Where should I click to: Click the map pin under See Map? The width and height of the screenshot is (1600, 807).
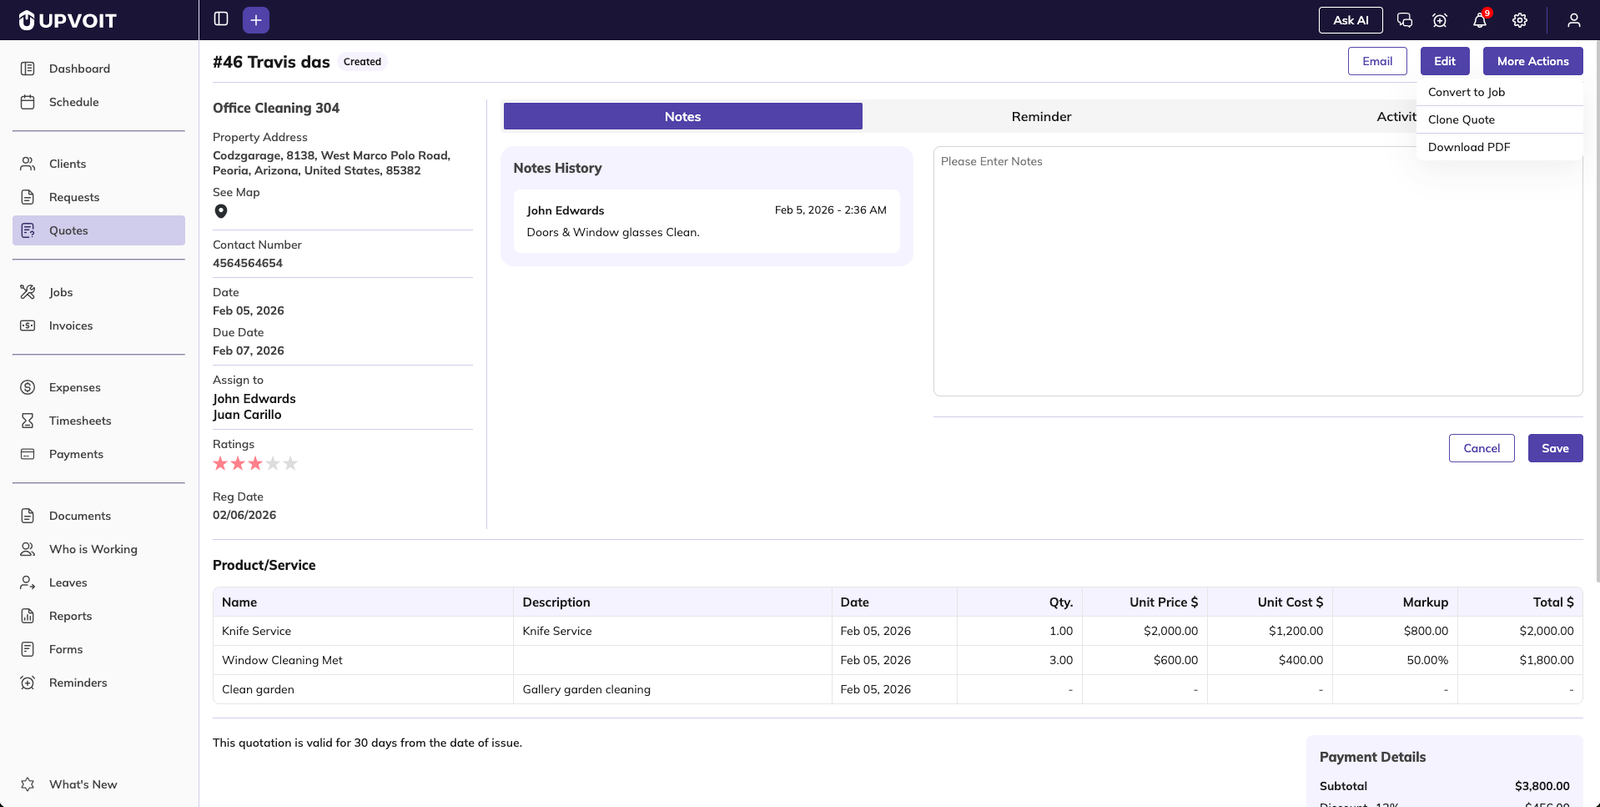pos(221,211)
